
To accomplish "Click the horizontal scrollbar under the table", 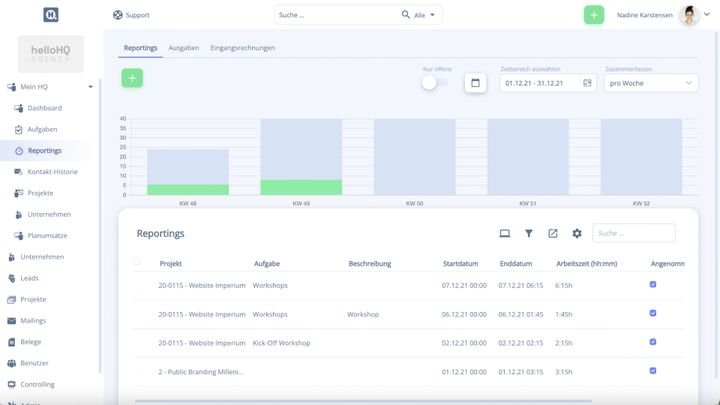I will pyautogui.click(x=363, y=401).
